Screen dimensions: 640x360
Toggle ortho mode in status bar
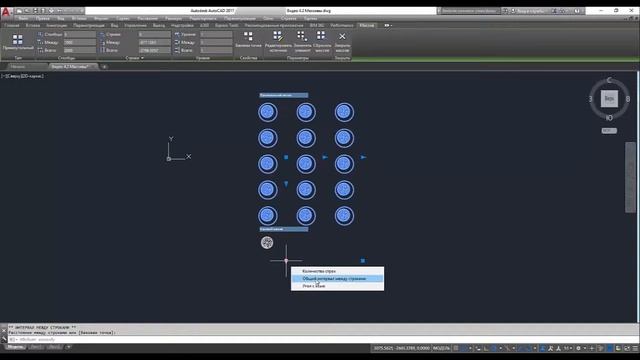(x=486, y=348)
